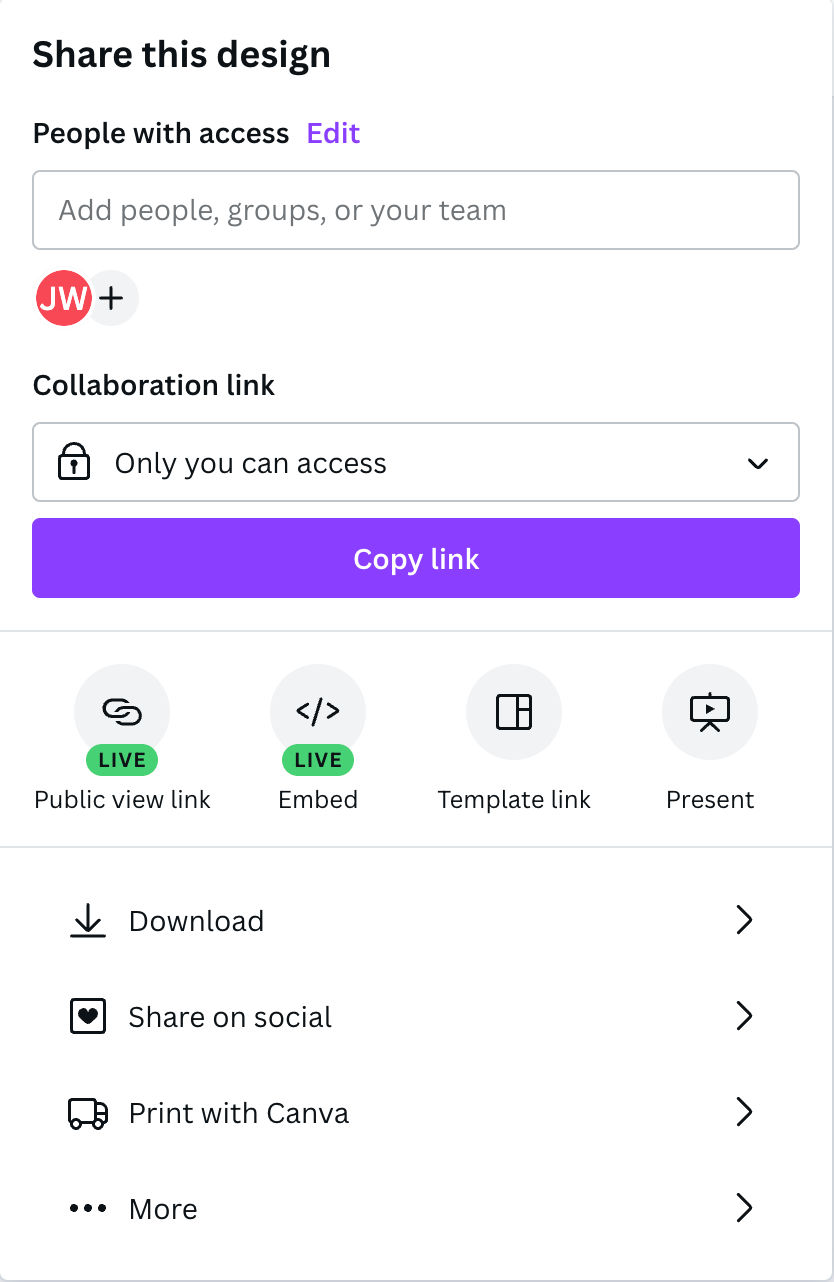The width and height of the screenshot is (834, 1282).
Task: Click the LIVE badge under Embed
Action: 318,760
